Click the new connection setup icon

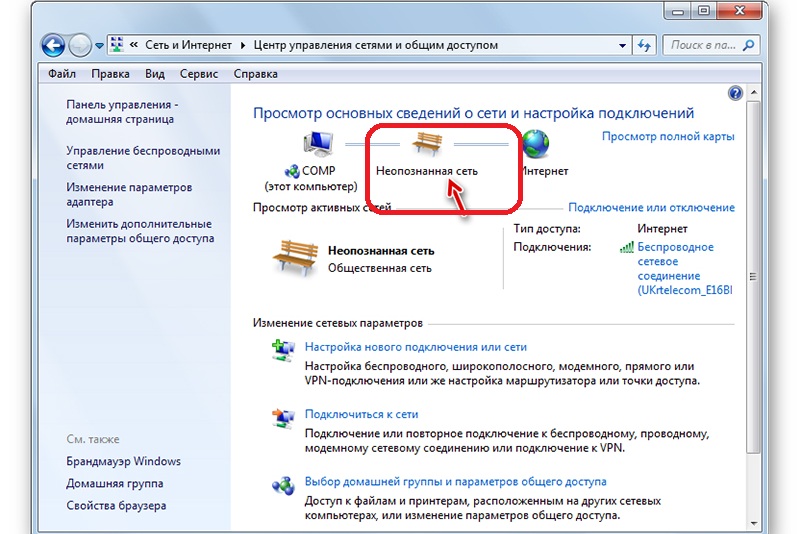point(283,350)
